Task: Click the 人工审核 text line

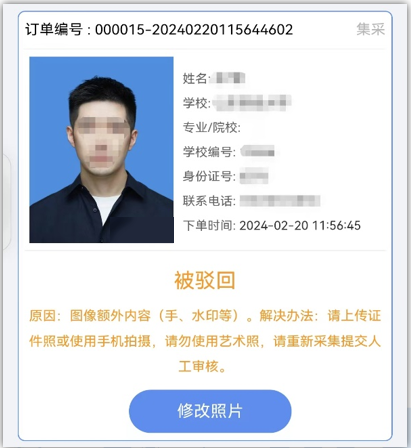Action: [x=203, y=367]
